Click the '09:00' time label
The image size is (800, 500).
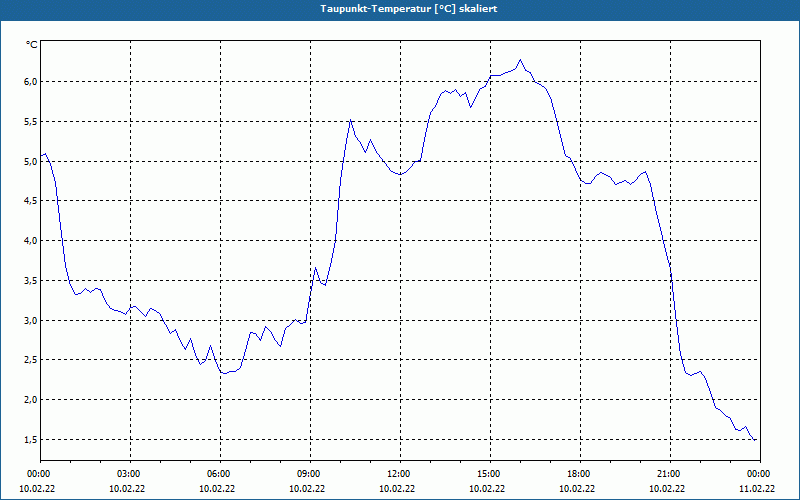pos(307,474)
